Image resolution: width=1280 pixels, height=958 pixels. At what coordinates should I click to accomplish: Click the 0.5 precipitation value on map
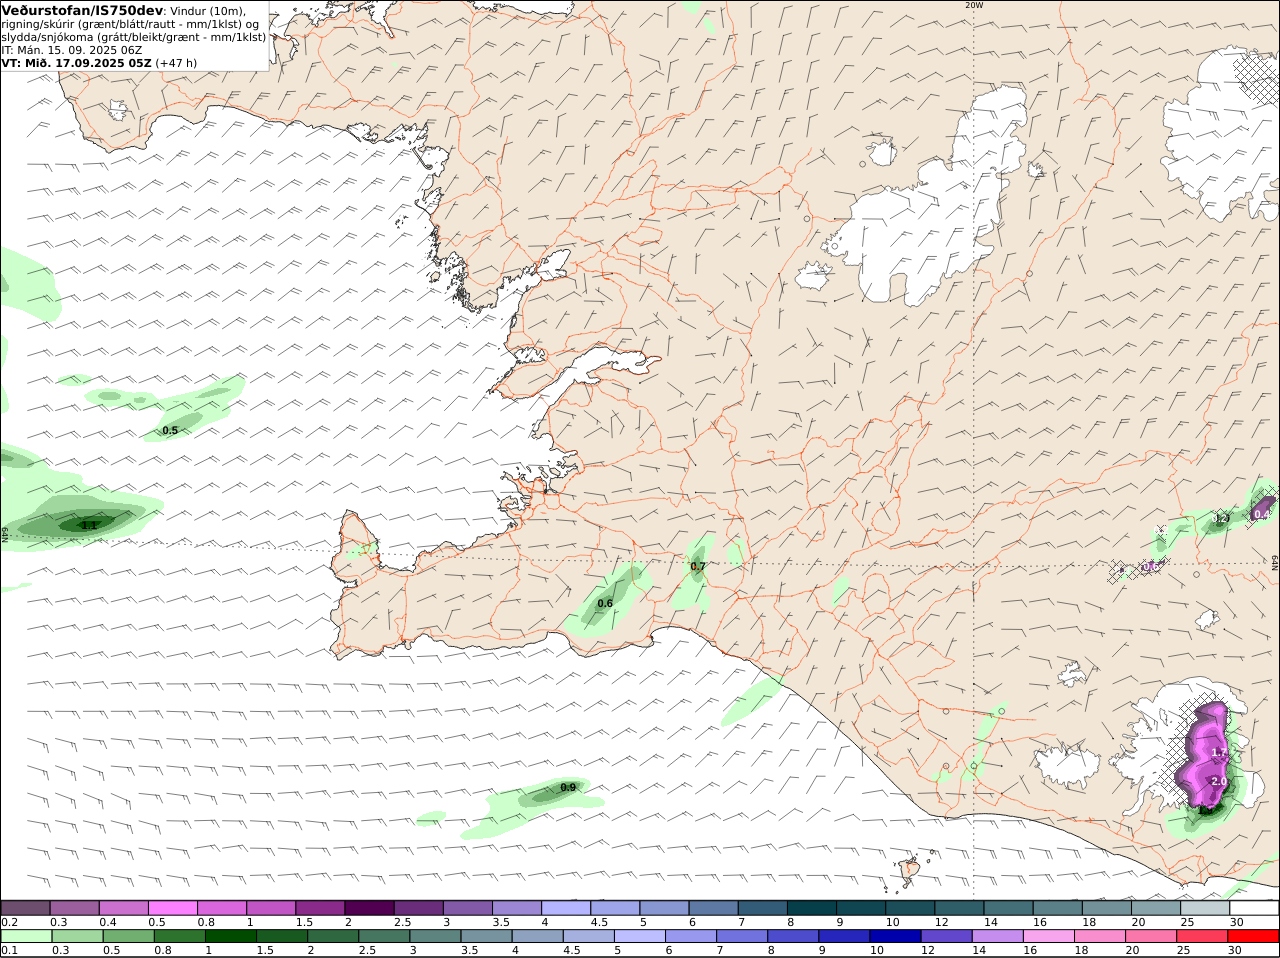[170, 431]
